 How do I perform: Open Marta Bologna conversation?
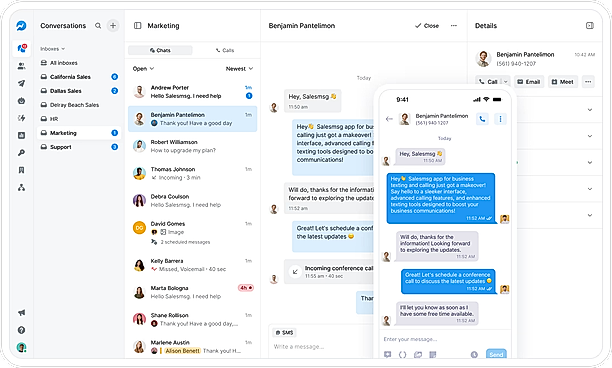tap(192, 292)
